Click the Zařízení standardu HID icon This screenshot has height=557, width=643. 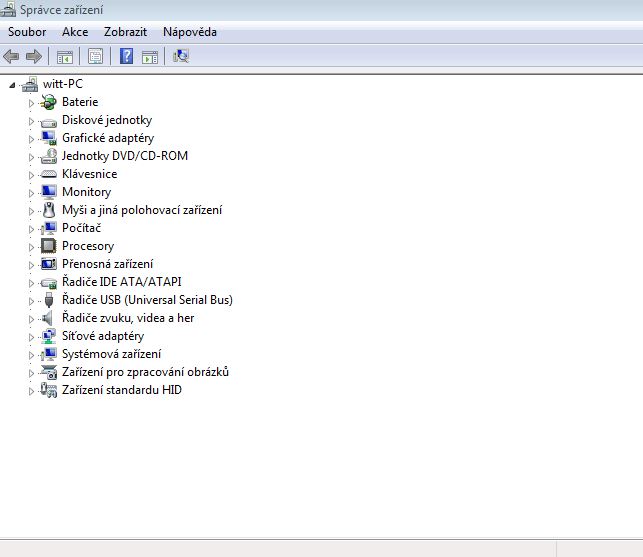(x=49, y=390)
